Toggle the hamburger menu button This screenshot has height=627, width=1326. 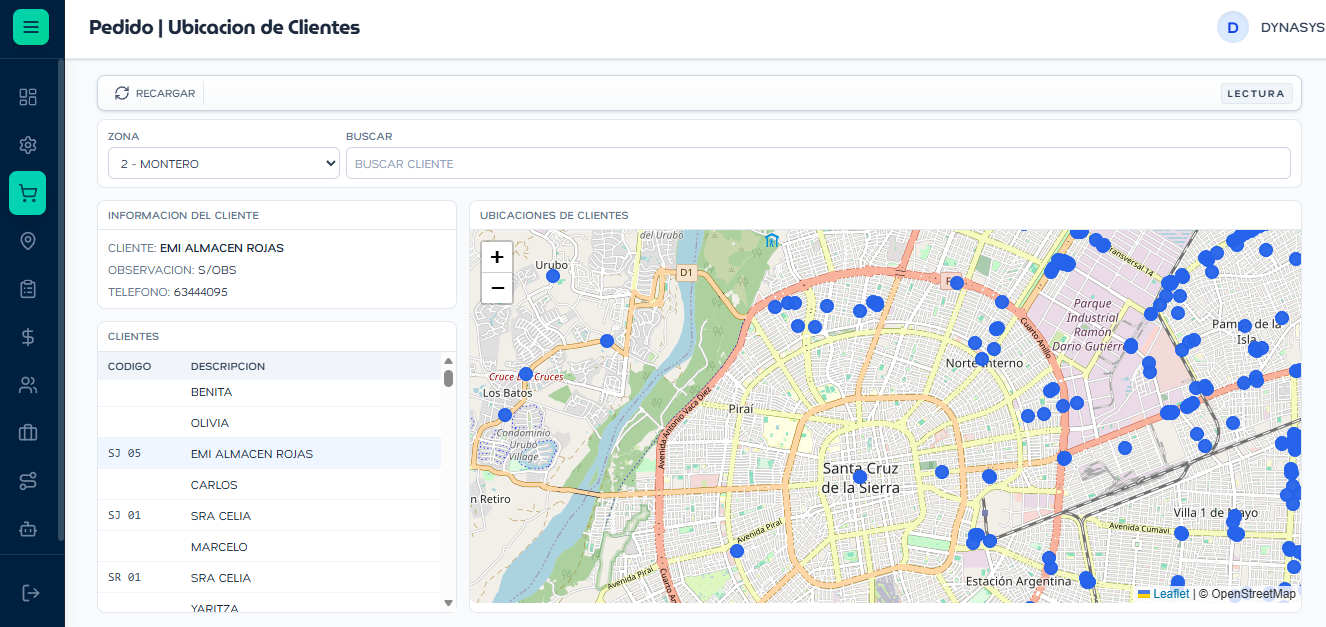pos(31,27)
